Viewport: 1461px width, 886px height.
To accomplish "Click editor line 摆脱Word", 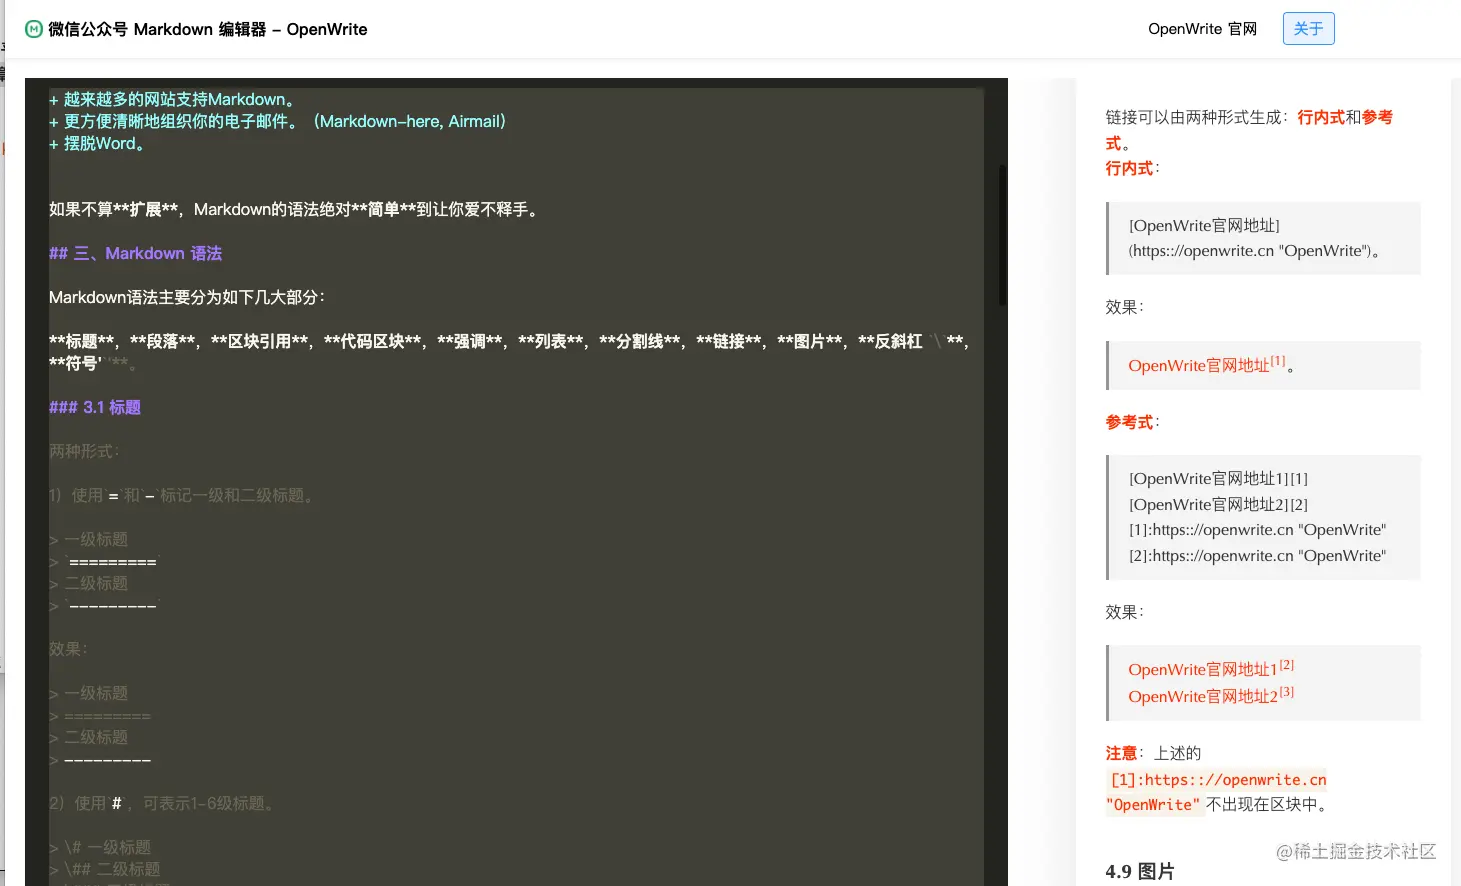I will (98, 143).
